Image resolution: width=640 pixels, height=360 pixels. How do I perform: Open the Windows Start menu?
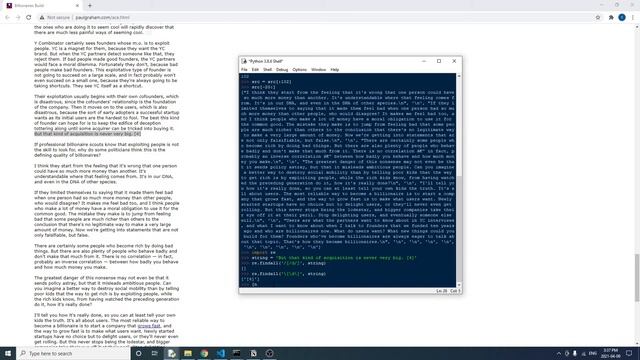tap(8, 353)
